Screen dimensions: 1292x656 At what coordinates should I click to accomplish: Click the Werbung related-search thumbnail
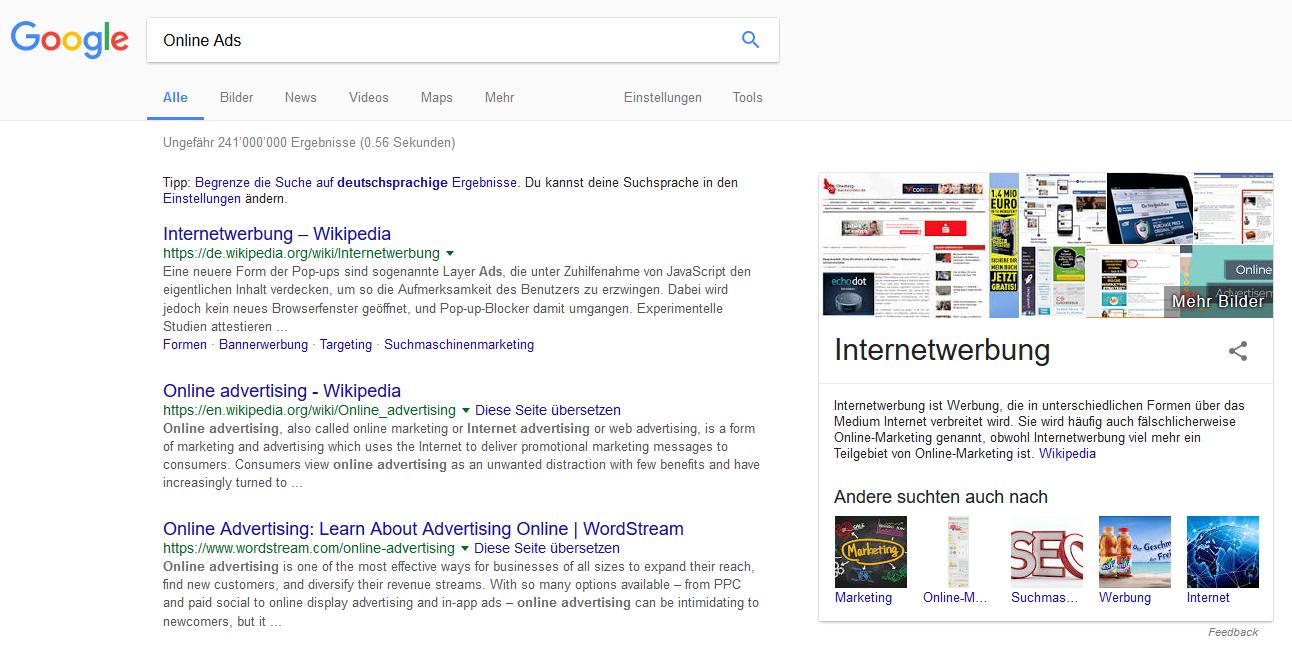[x=1134, y=551]
